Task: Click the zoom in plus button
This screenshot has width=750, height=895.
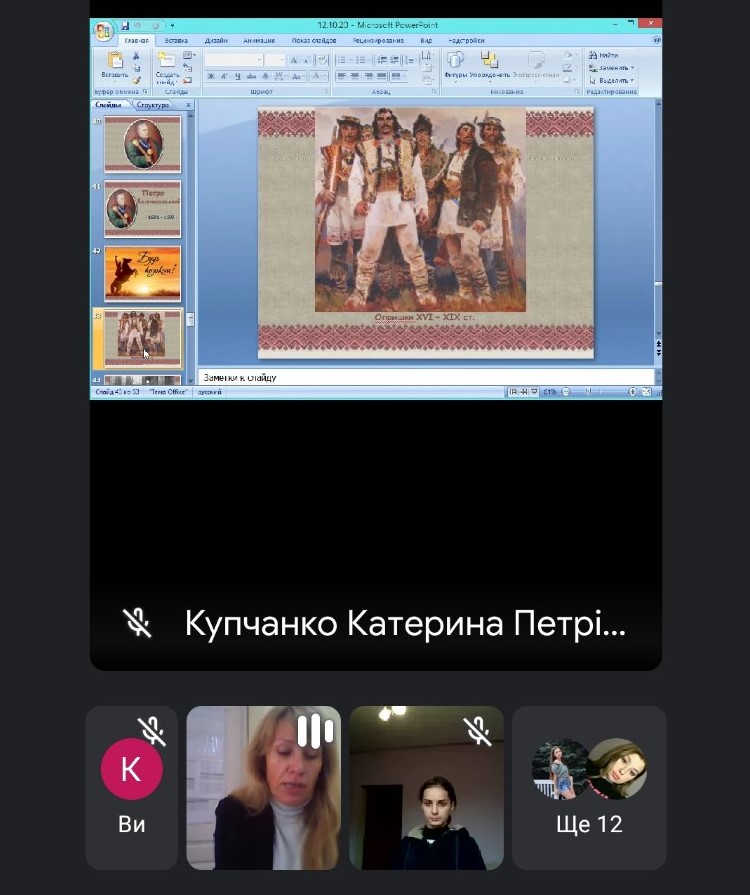Action: point(632,392)
